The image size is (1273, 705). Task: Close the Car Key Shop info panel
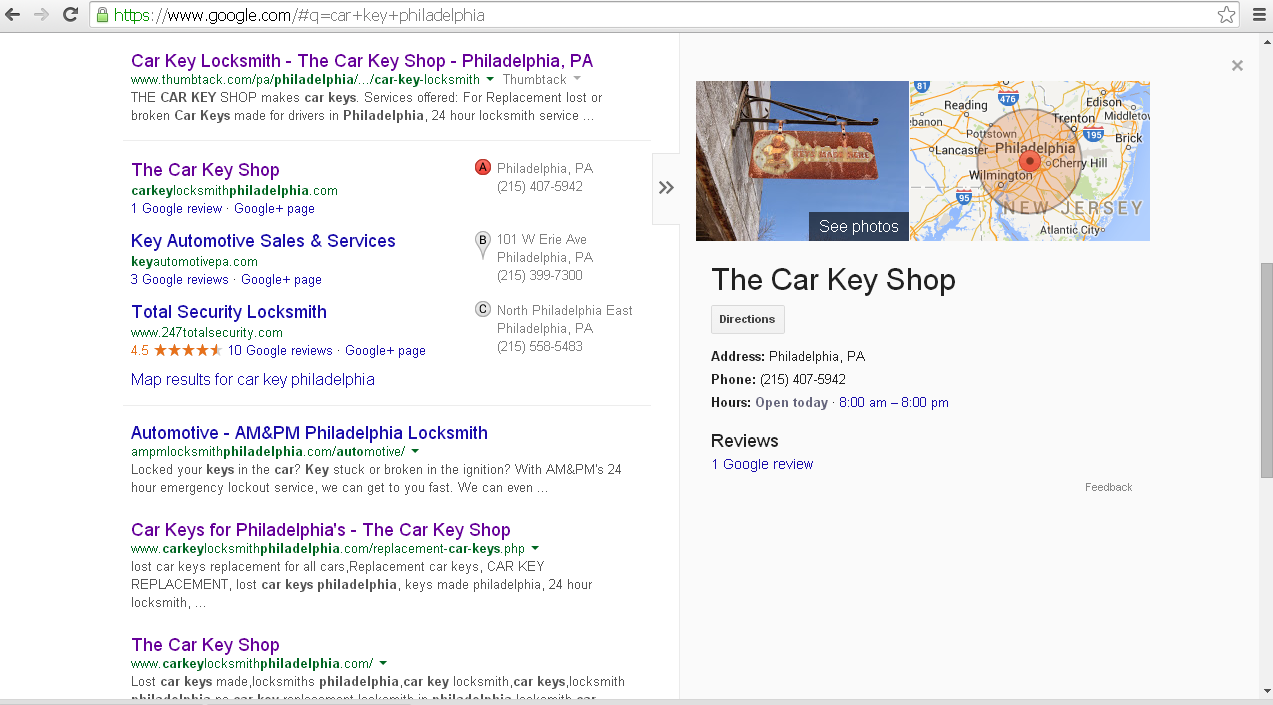pos(1237,66)
